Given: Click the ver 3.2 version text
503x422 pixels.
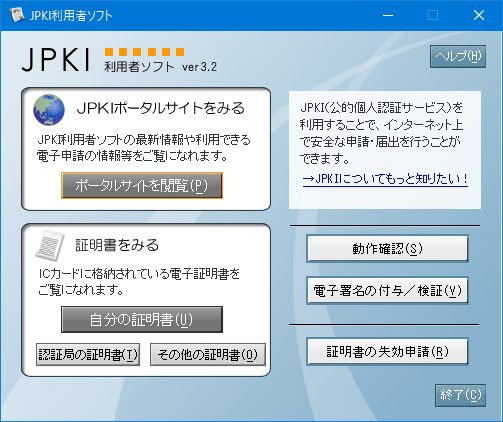Looking at the screenshot, I should [199, 67].
